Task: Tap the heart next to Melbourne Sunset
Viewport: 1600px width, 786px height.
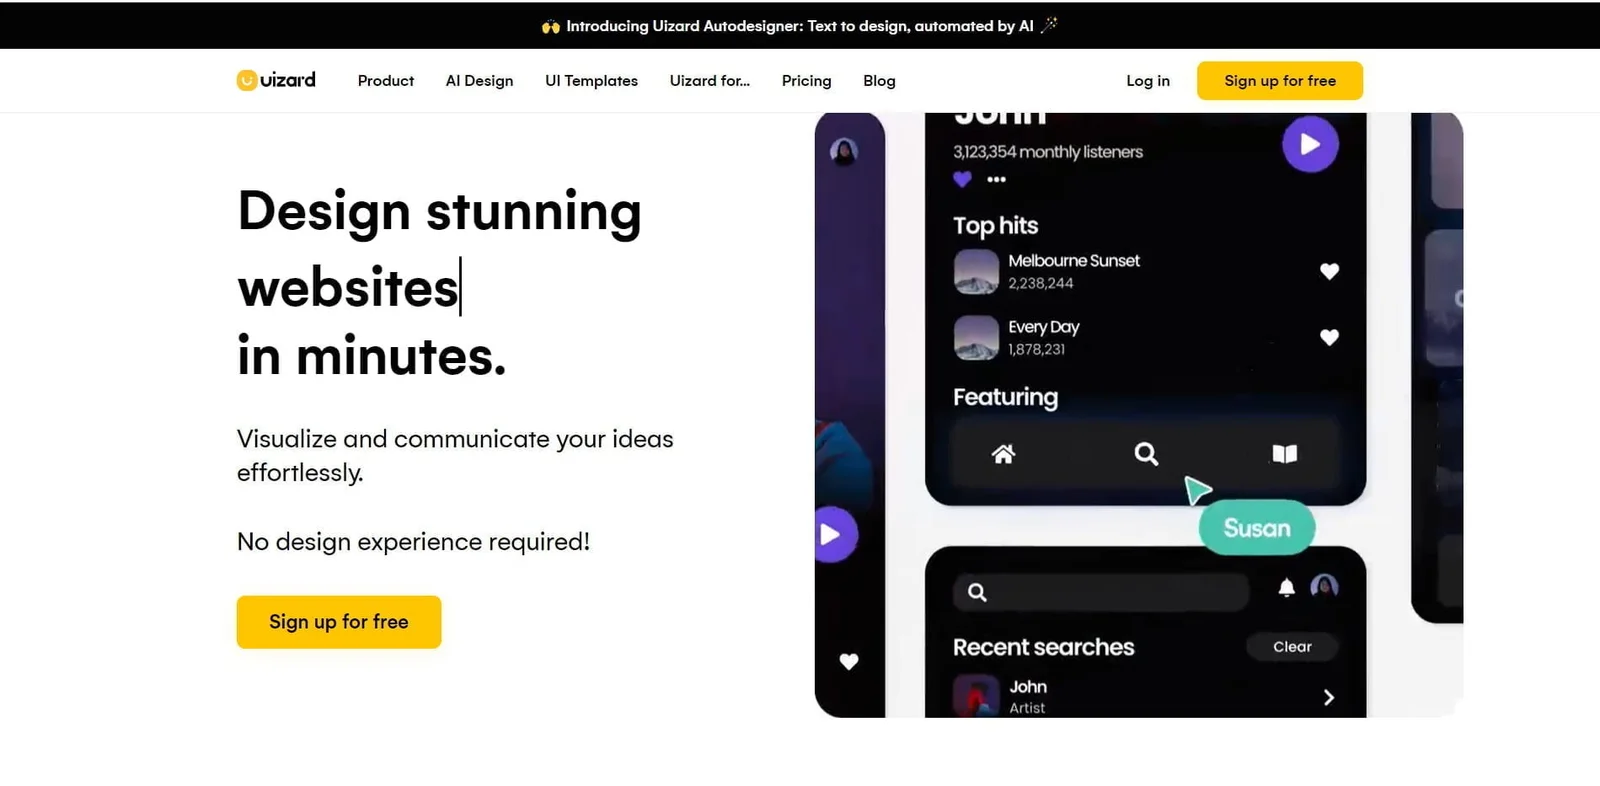Action: [x=1329, y=271]
